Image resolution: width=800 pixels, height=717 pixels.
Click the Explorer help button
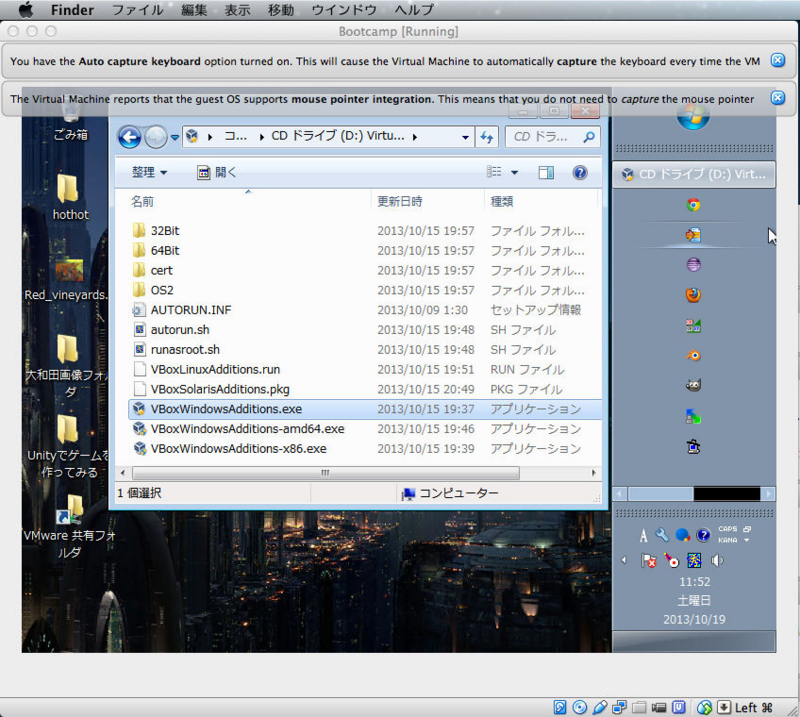click(580, 172)
